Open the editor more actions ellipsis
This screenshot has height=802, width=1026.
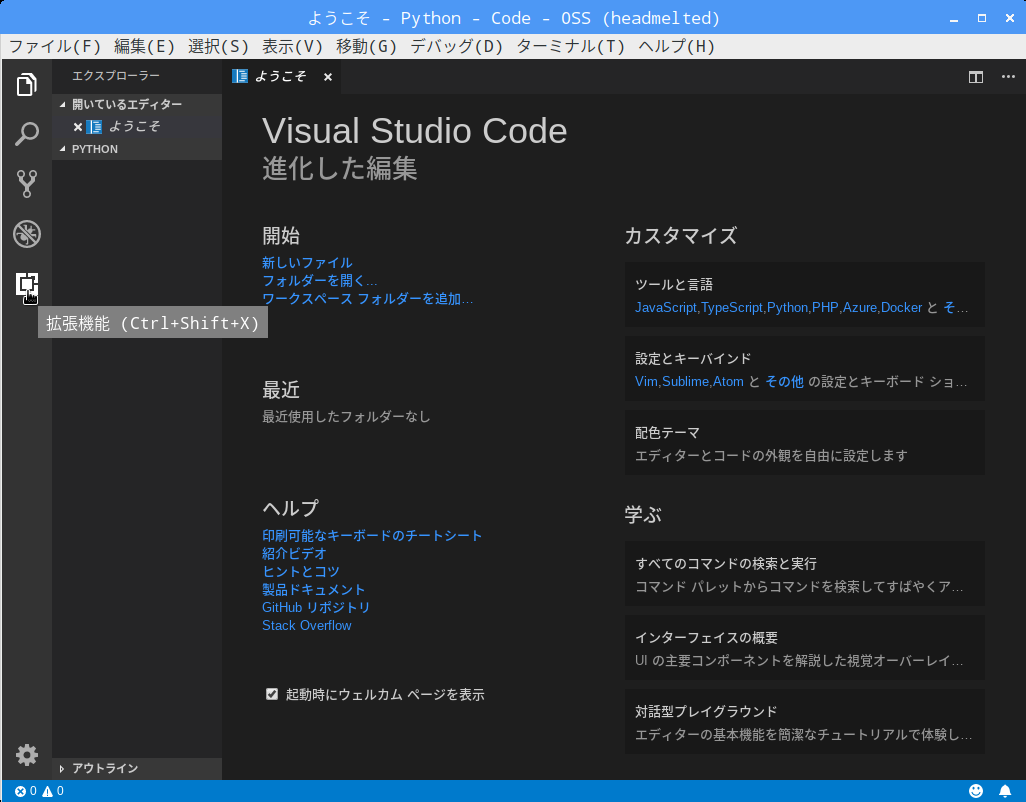(1008, 77)
